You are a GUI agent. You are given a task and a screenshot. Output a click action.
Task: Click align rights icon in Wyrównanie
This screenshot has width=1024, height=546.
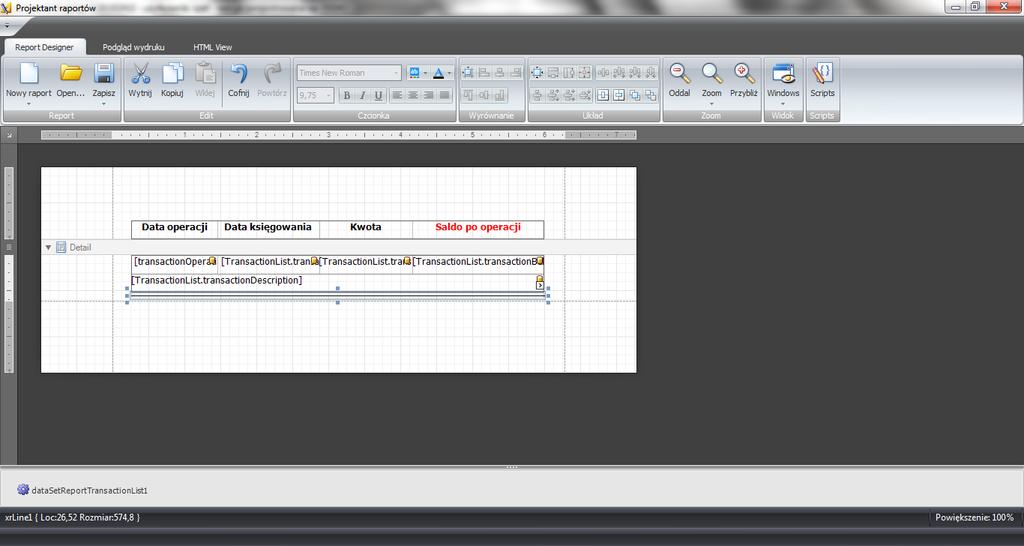click(516, 72)
